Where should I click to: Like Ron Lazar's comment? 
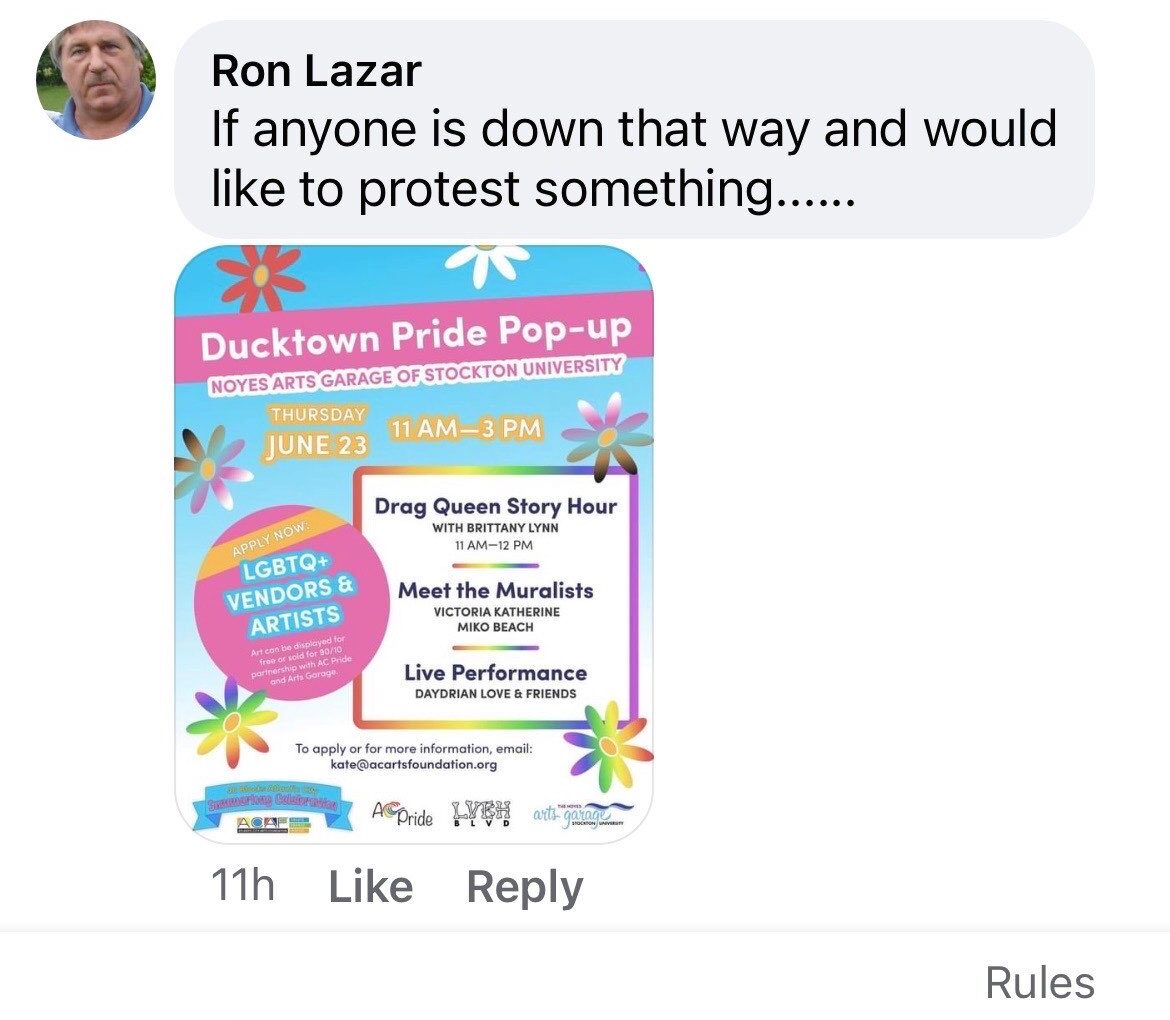click(371, 886)
